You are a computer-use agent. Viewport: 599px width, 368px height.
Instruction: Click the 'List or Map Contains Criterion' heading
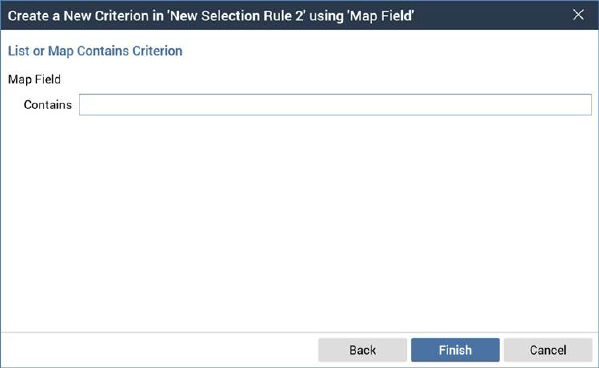pyautogui.click(x=95, y=51)
